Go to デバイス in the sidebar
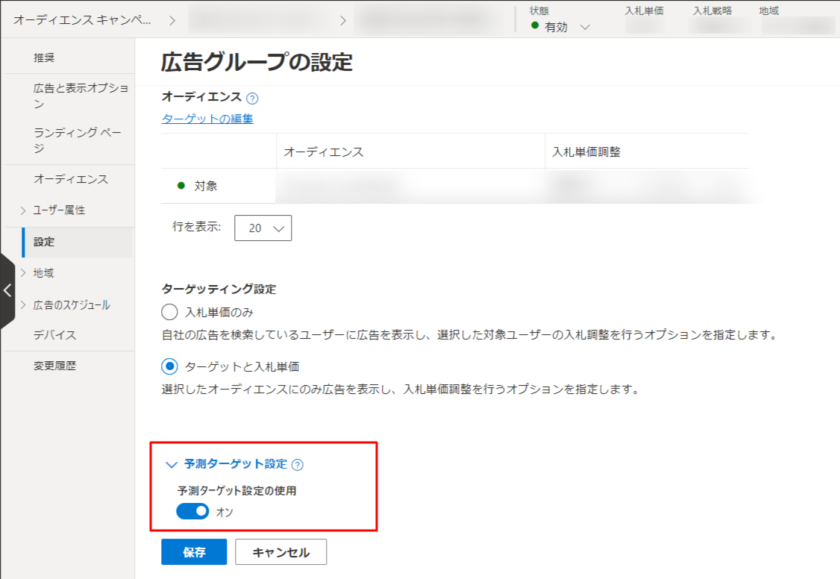Viewport: 840px width, 579px height. 54,335
